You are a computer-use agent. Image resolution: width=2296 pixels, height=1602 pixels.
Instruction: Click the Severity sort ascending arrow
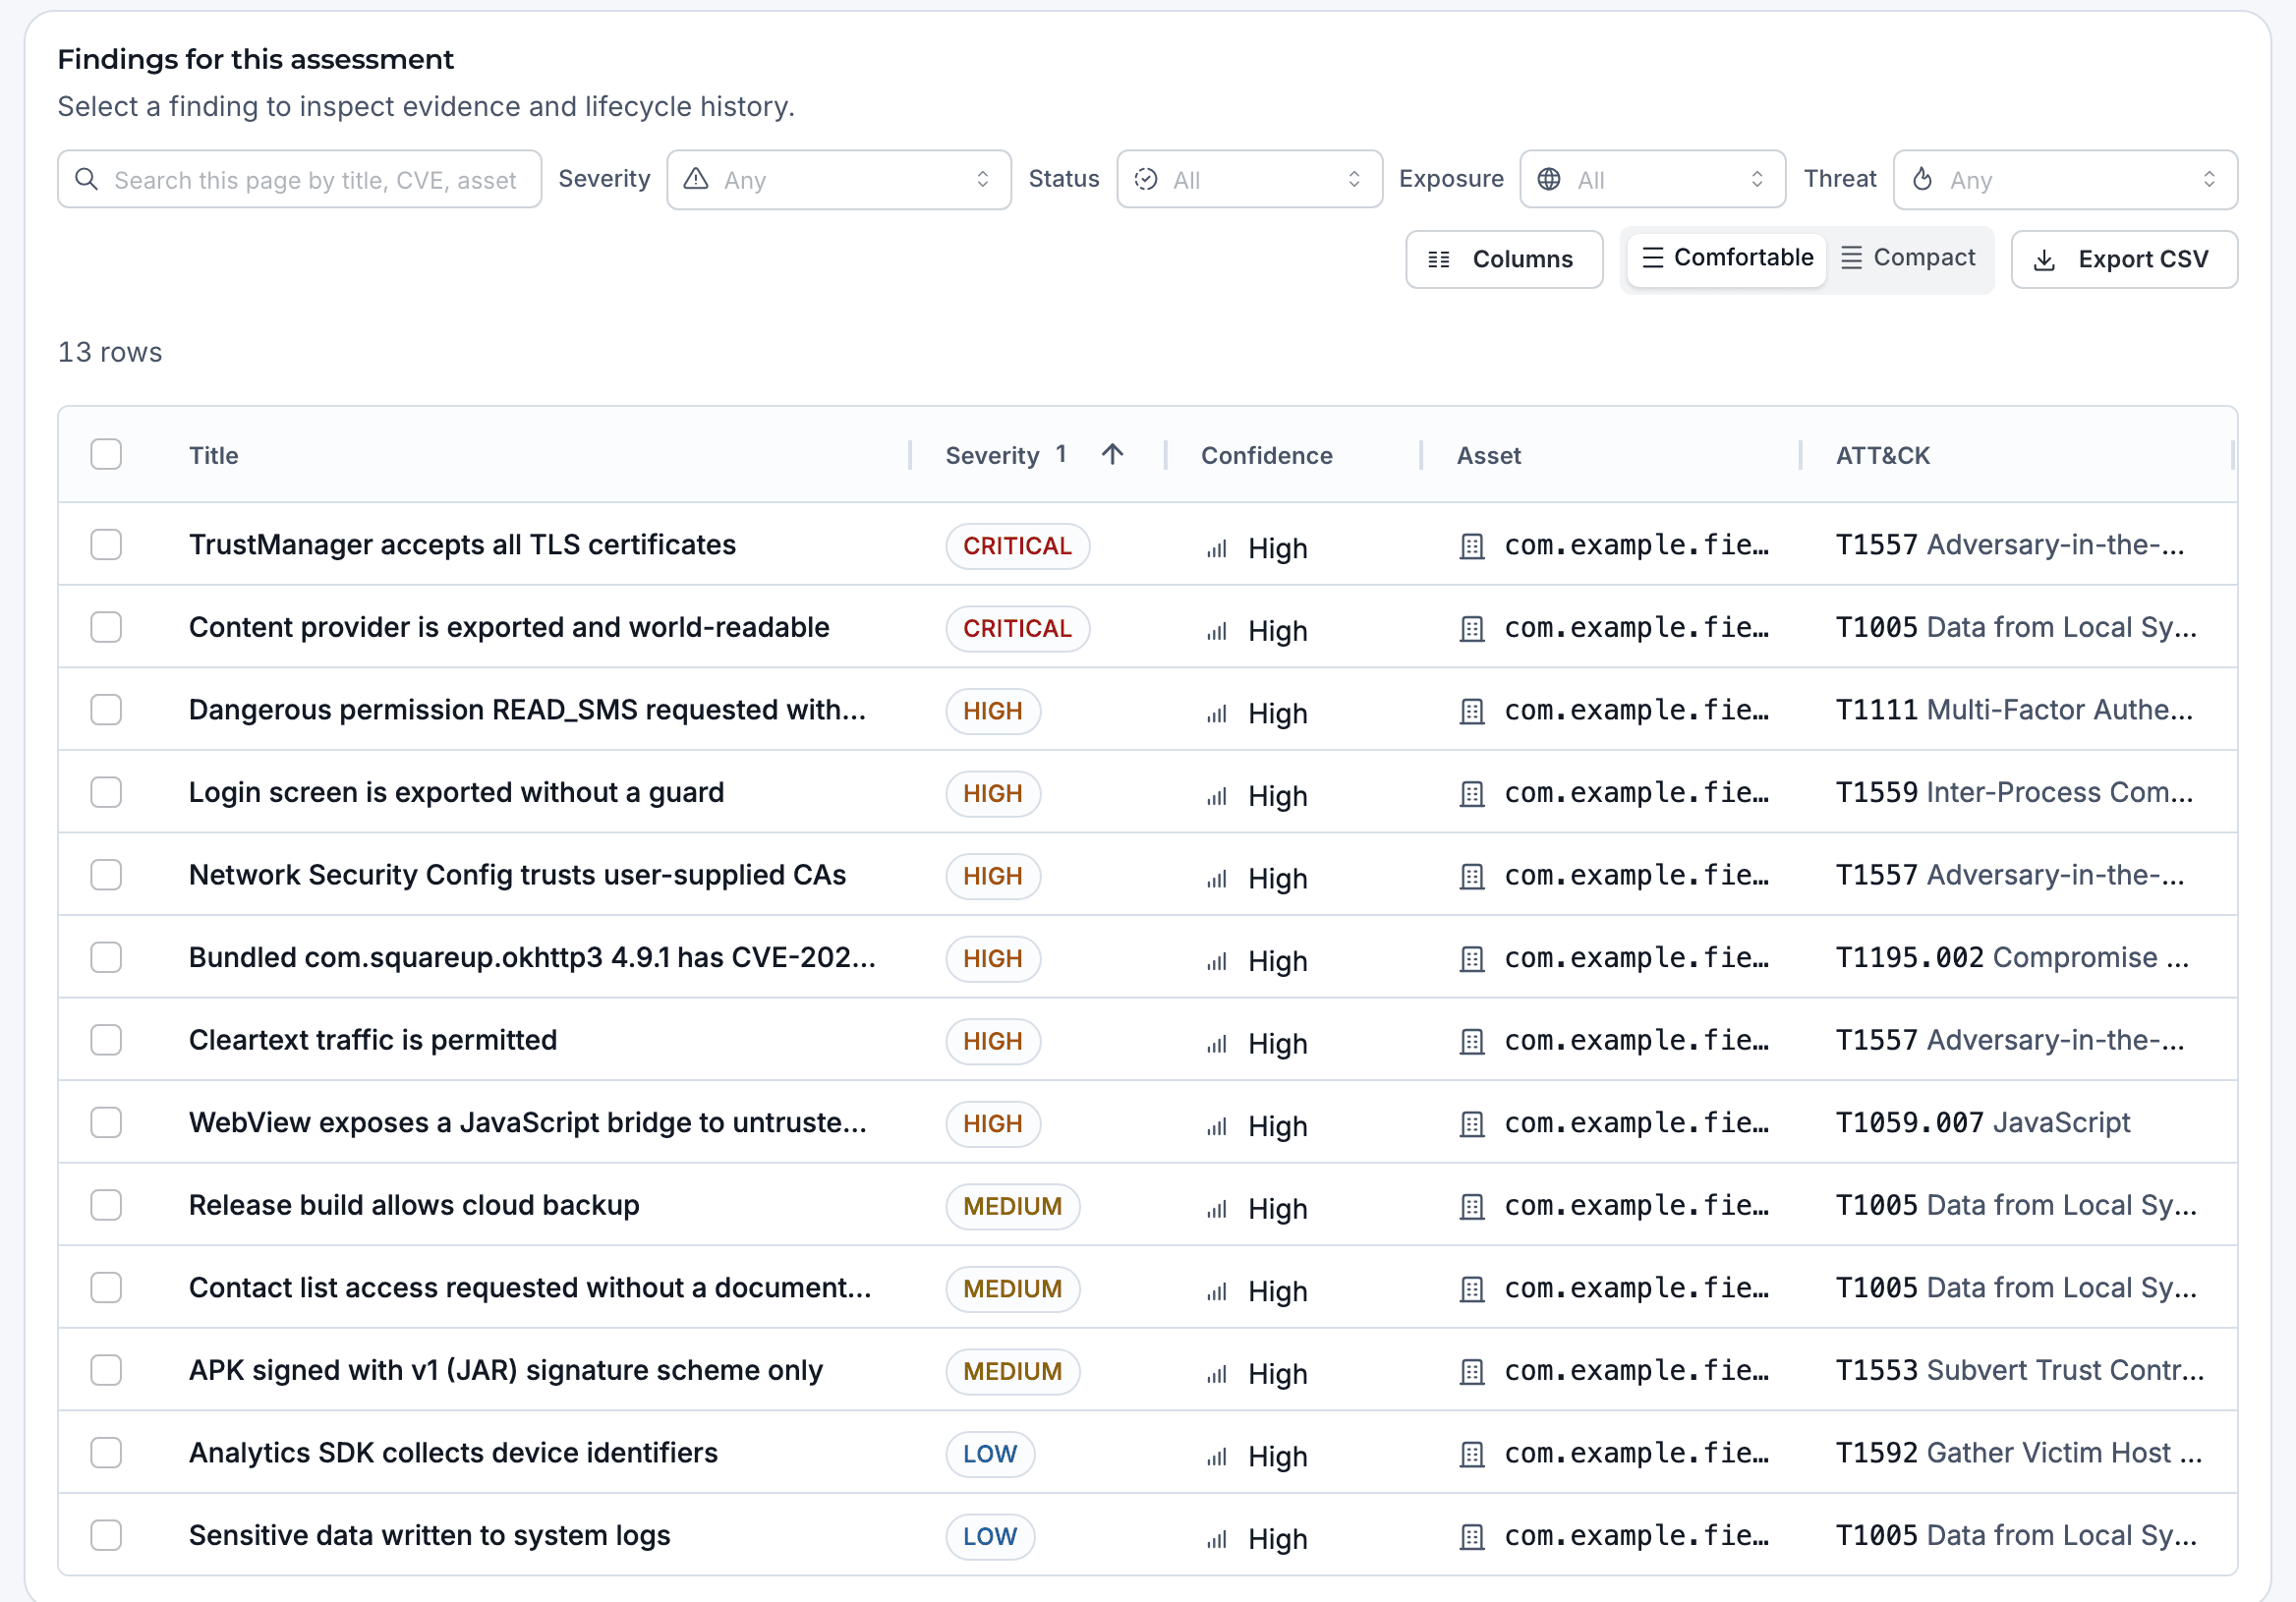tap(1112, 454)
